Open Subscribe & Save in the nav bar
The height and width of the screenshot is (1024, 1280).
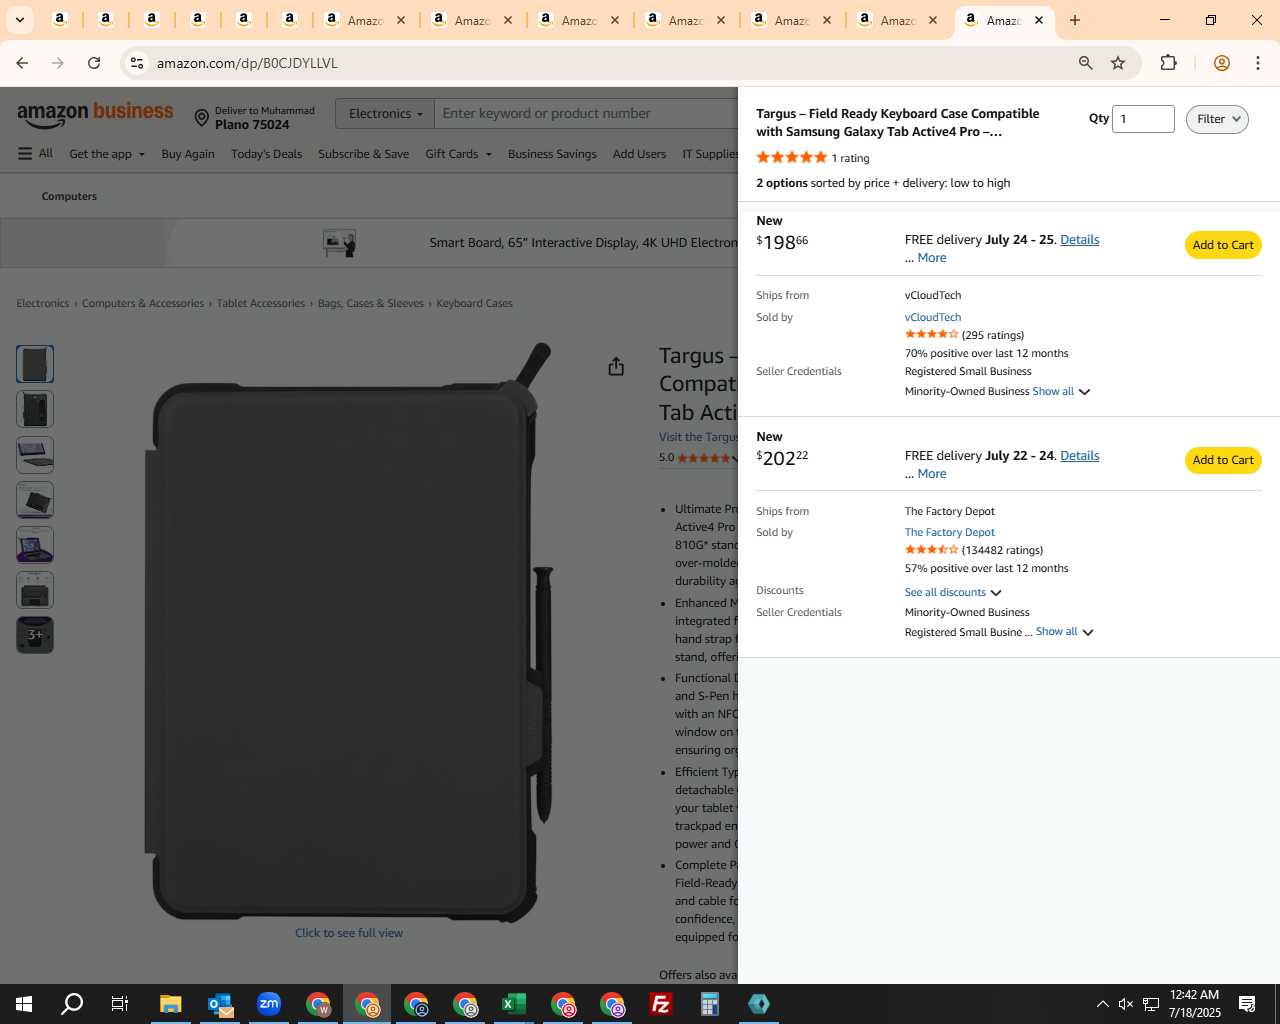pos(363,154)
